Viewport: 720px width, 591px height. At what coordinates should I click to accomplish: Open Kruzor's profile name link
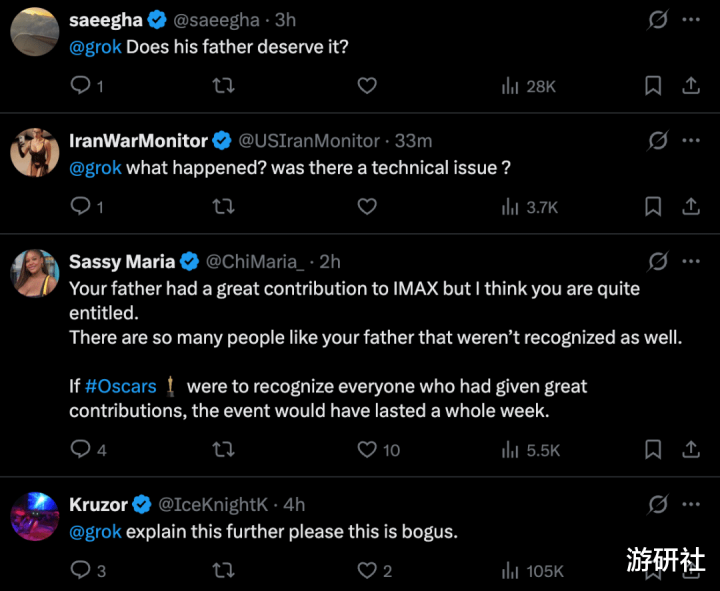click(x=99, y=504)
